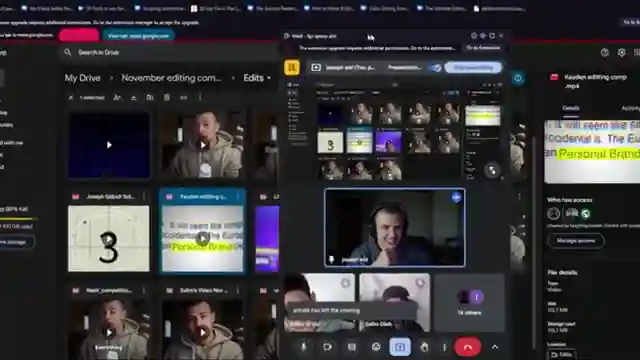
Task: Click the Share icon in Drive toolbar
Action: [117, 98]
